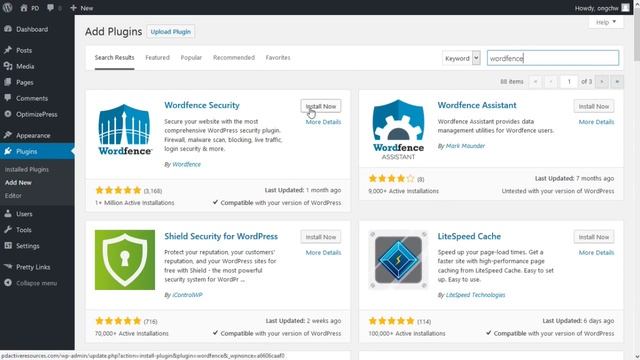Click the Upload Plugin button
This screenshot has width=640, height=360.
171,31
